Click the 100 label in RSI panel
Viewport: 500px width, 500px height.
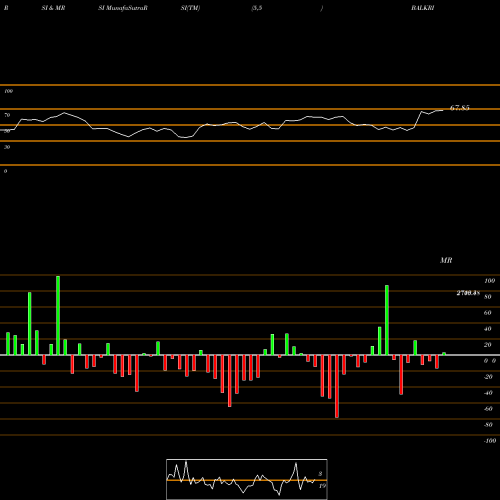(8, 91)
